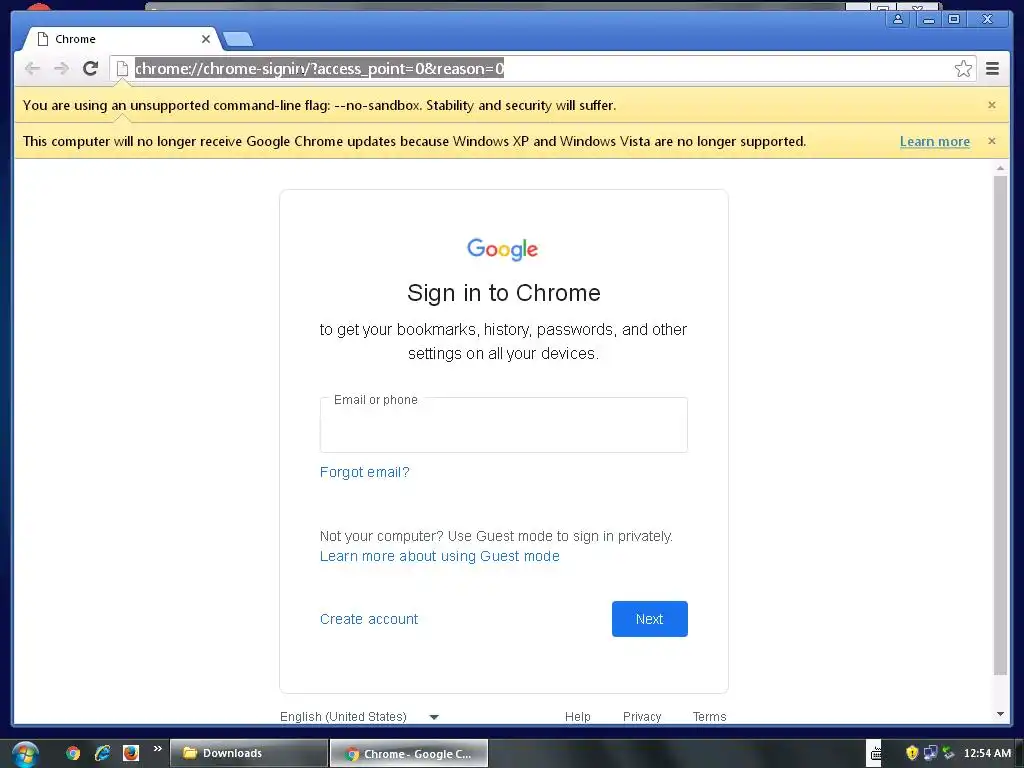1024x768 pixels.
Task: Bookmark this page with the star icon
Action: (963, 69)
